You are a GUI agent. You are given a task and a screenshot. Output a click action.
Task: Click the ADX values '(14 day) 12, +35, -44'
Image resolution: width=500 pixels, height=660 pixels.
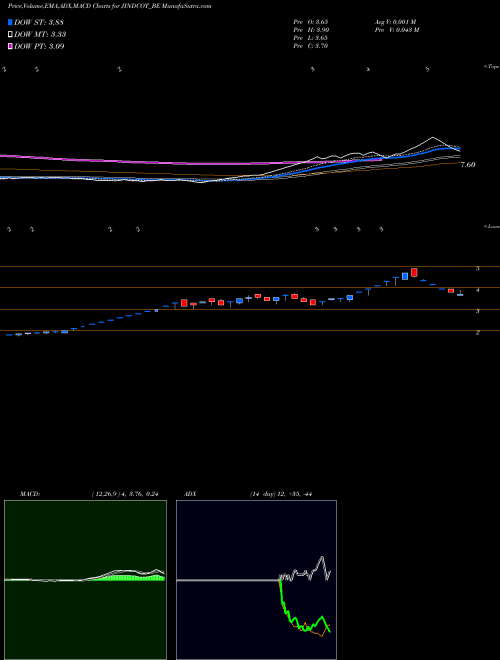point(280,494)
